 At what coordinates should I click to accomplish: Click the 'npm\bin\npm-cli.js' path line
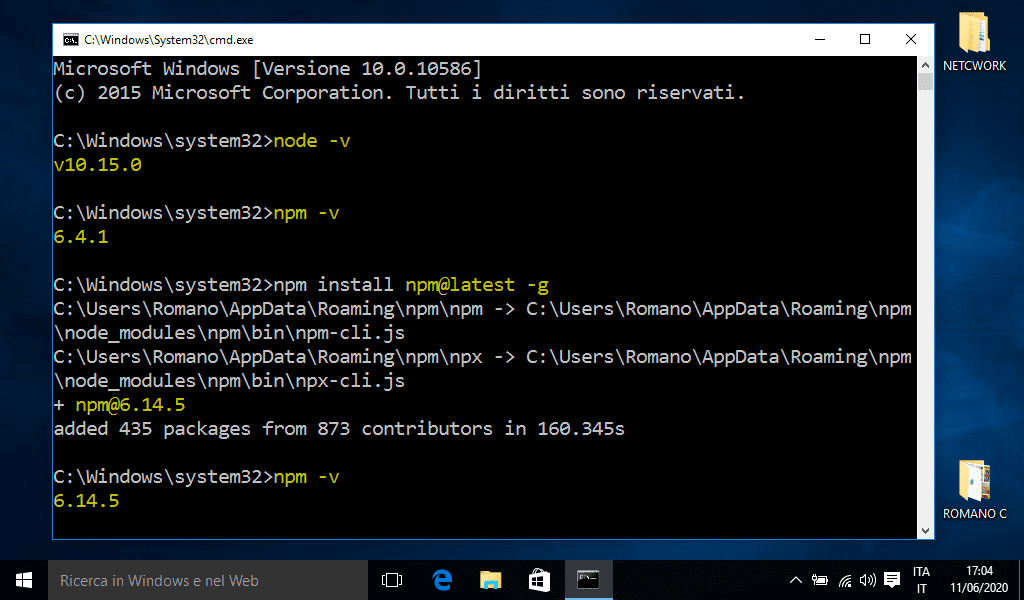(229, 333)
